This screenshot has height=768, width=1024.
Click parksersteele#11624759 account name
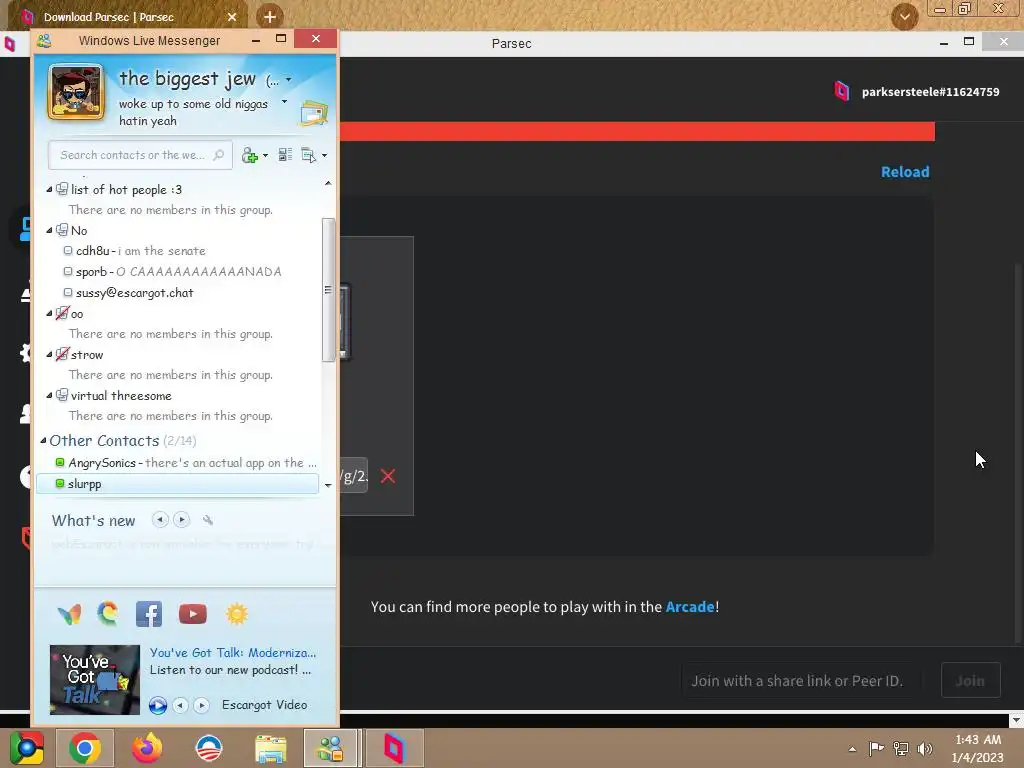click(x=931, y=92)
